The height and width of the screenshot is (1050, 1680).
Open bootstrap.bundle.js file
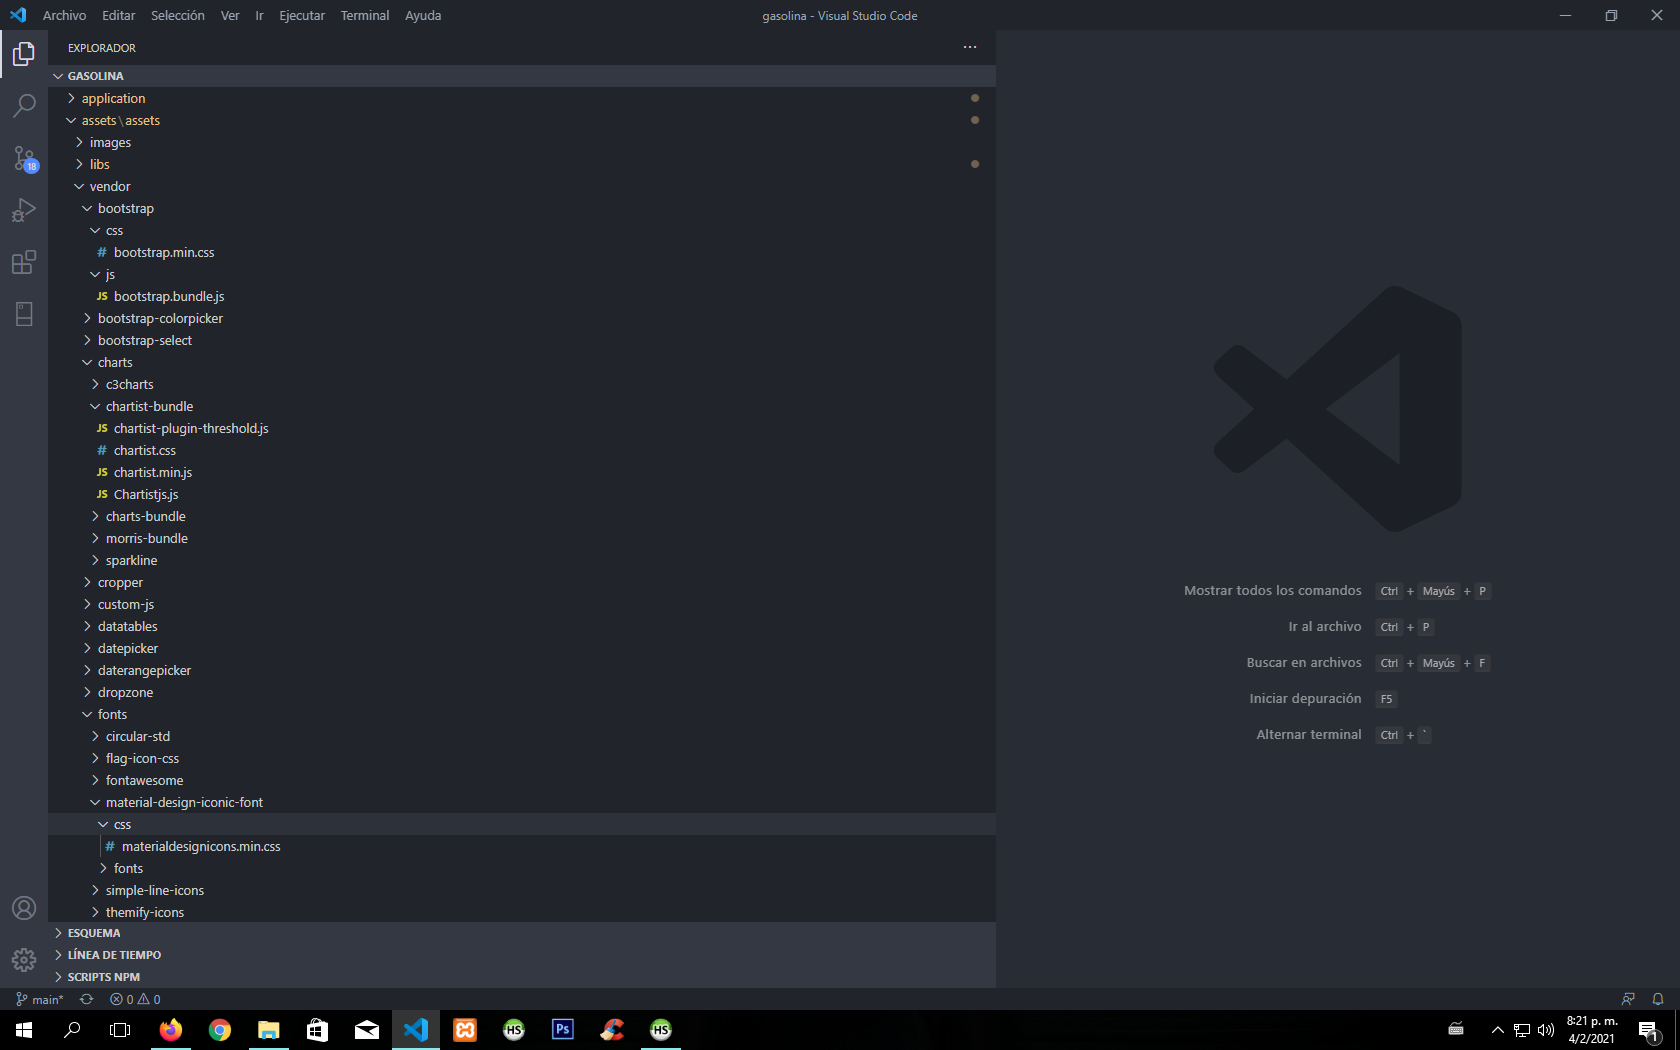(x=522, y=296)
